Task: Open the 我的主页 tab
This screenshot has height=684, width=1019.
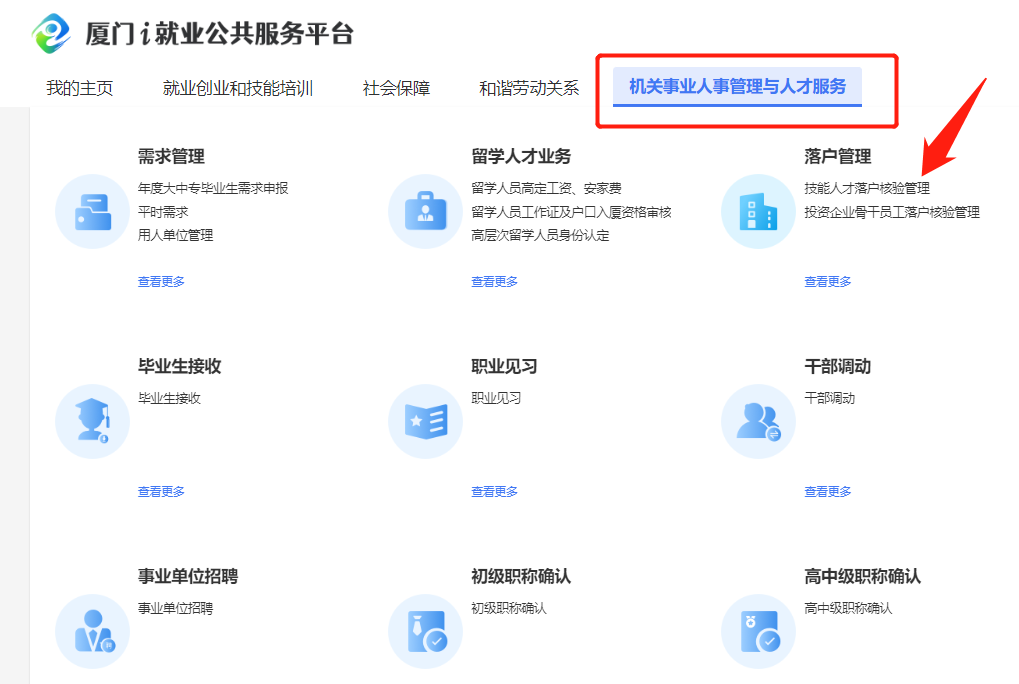Action: [80, 88]
